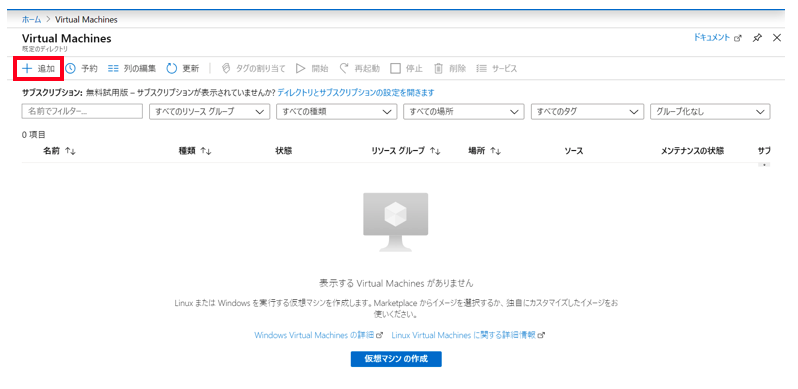Click the virtual machine monitor illustration
Image resolution: width=798 pixels, height=389 pixels.
coord(395,222)
